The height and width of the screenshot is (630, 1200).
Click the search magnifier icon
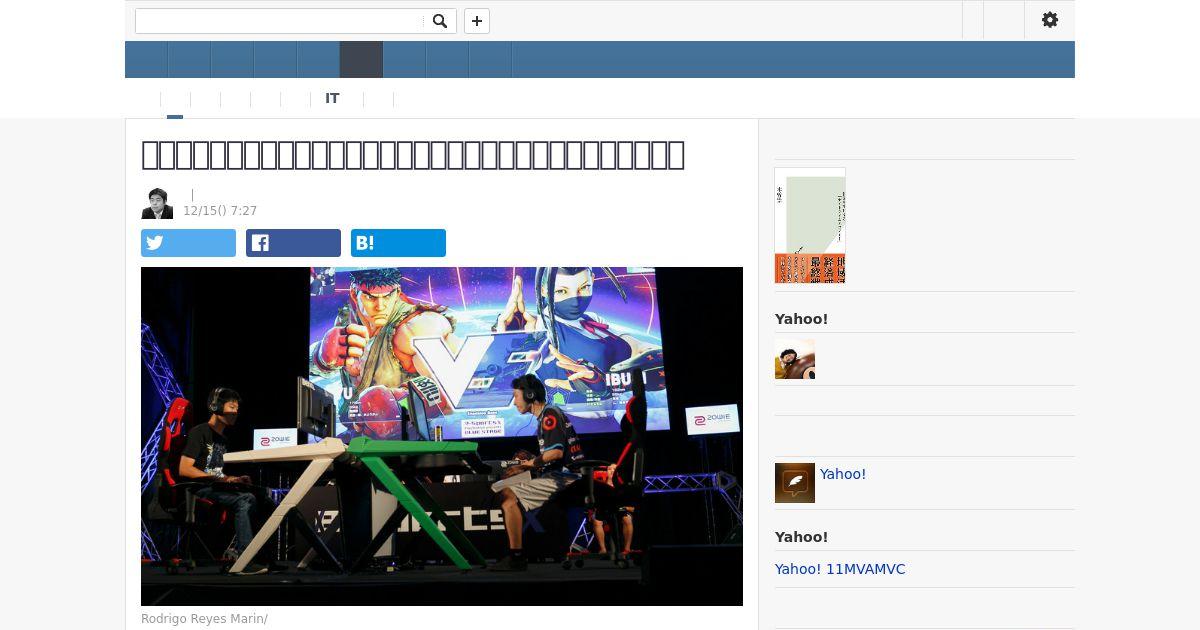440,21
